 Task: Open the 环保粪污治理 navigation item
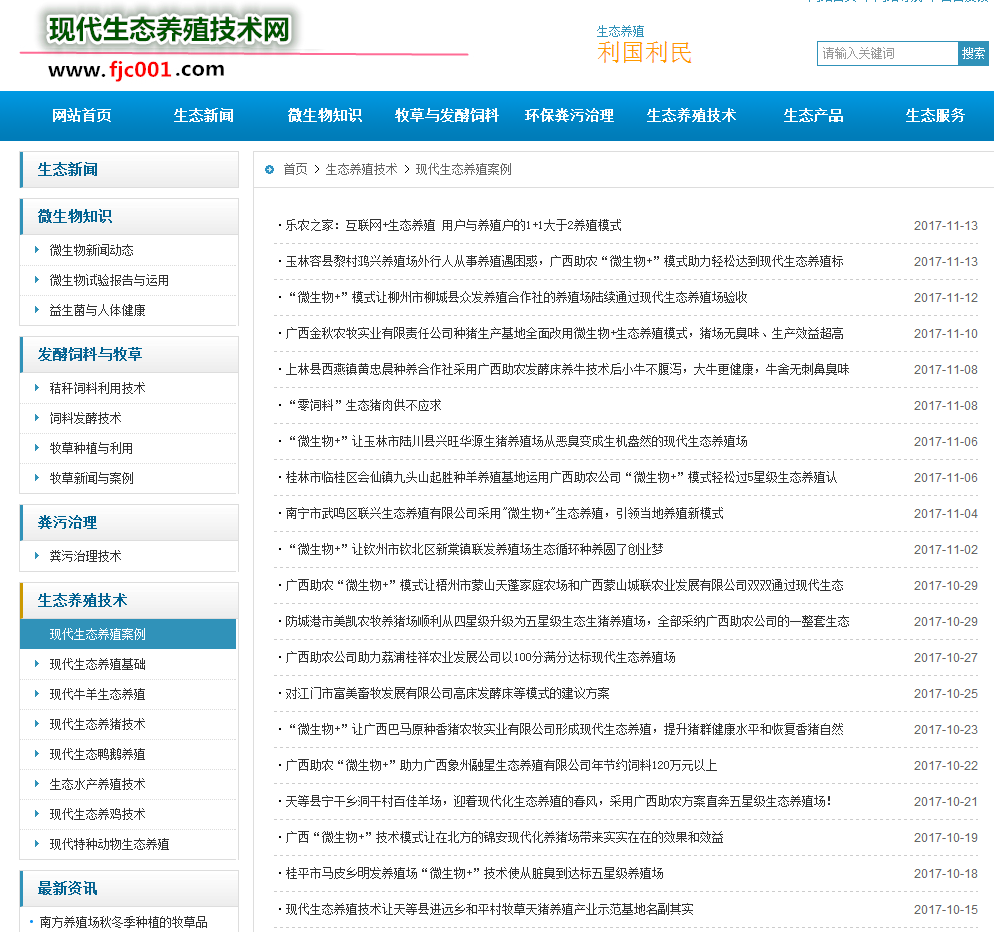pyautogui.click(x=568, y=116)
